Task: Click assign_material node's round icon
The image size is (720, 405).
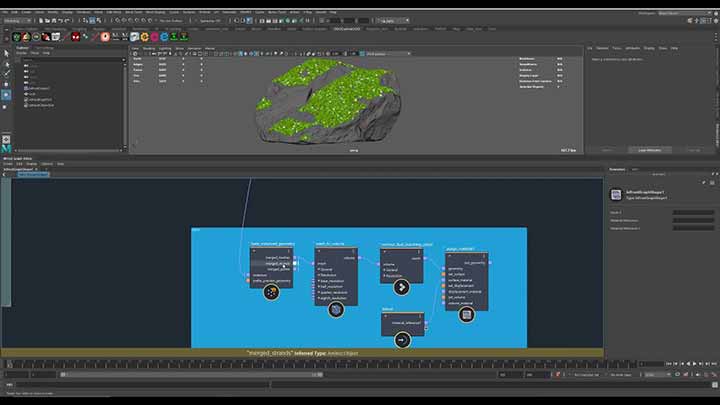Action: coord(467,315)
